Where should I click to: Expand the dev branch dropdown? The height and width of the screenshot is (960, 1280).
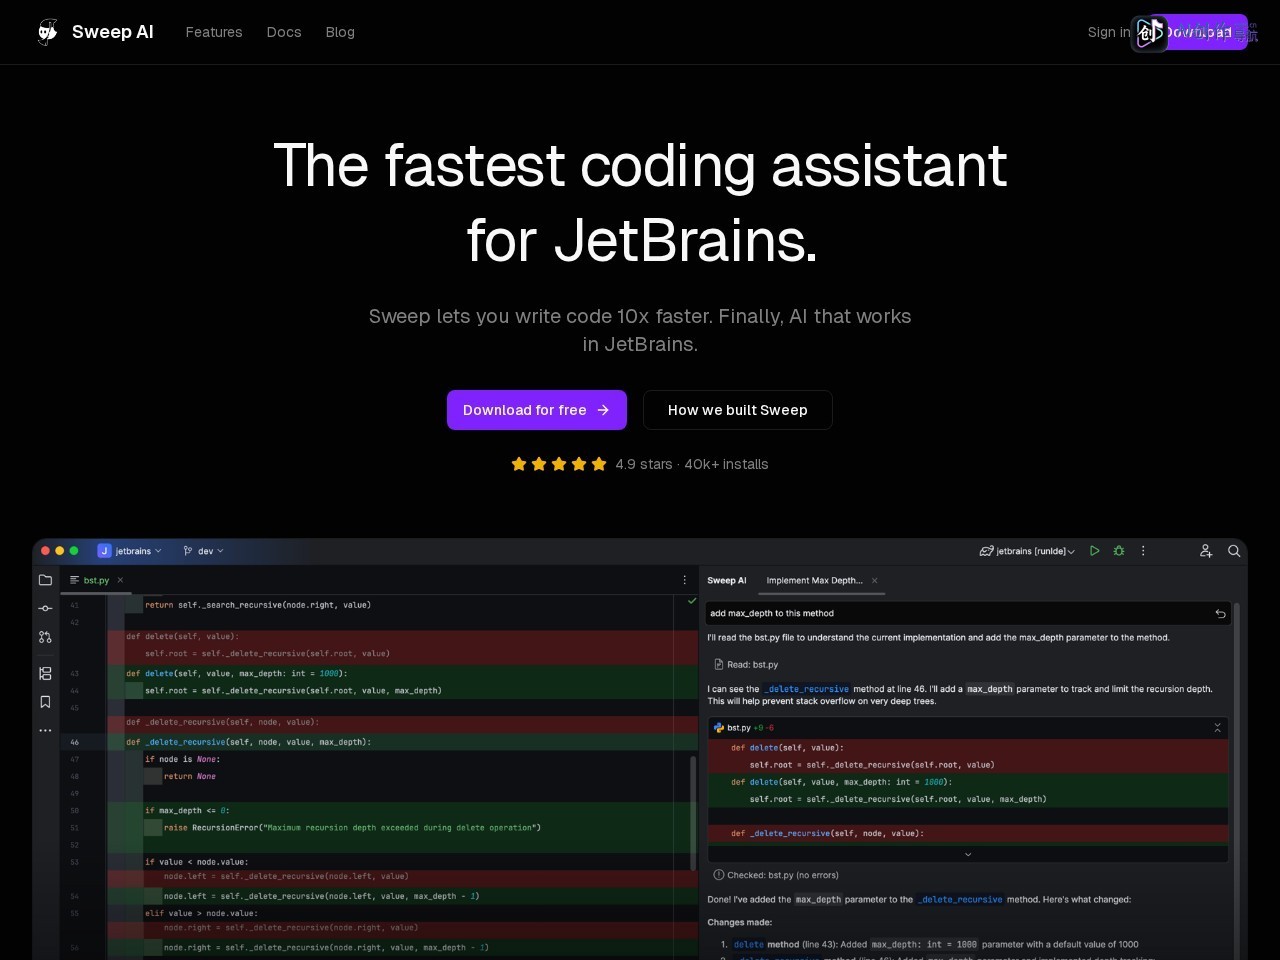[x=203, y=551]
